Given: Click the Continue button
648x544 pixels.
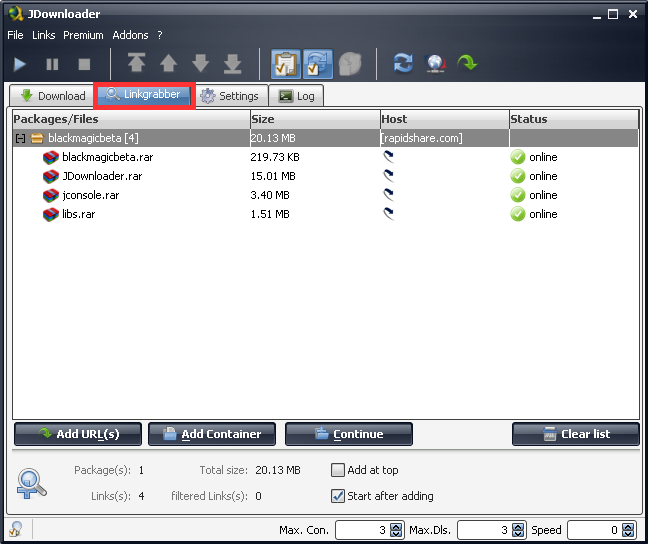Looking at the screenshot, I should click(349, 434).
